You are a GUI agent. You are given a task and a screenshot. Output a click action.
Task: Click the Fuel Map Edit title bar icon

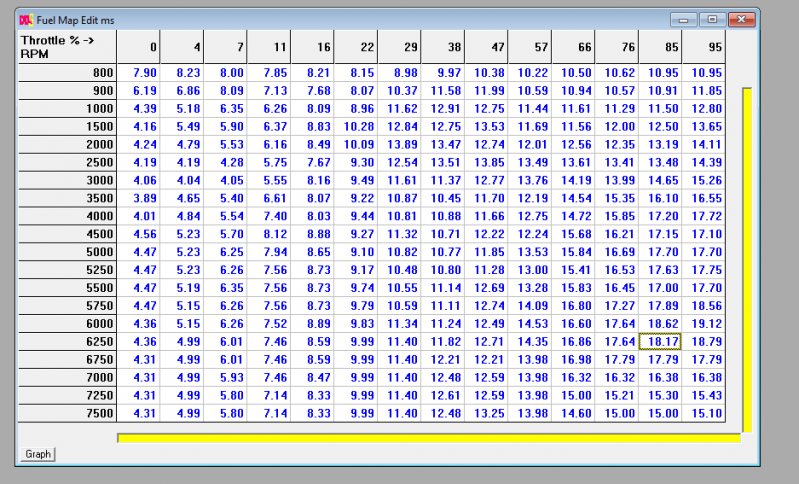tap(26, 20)
